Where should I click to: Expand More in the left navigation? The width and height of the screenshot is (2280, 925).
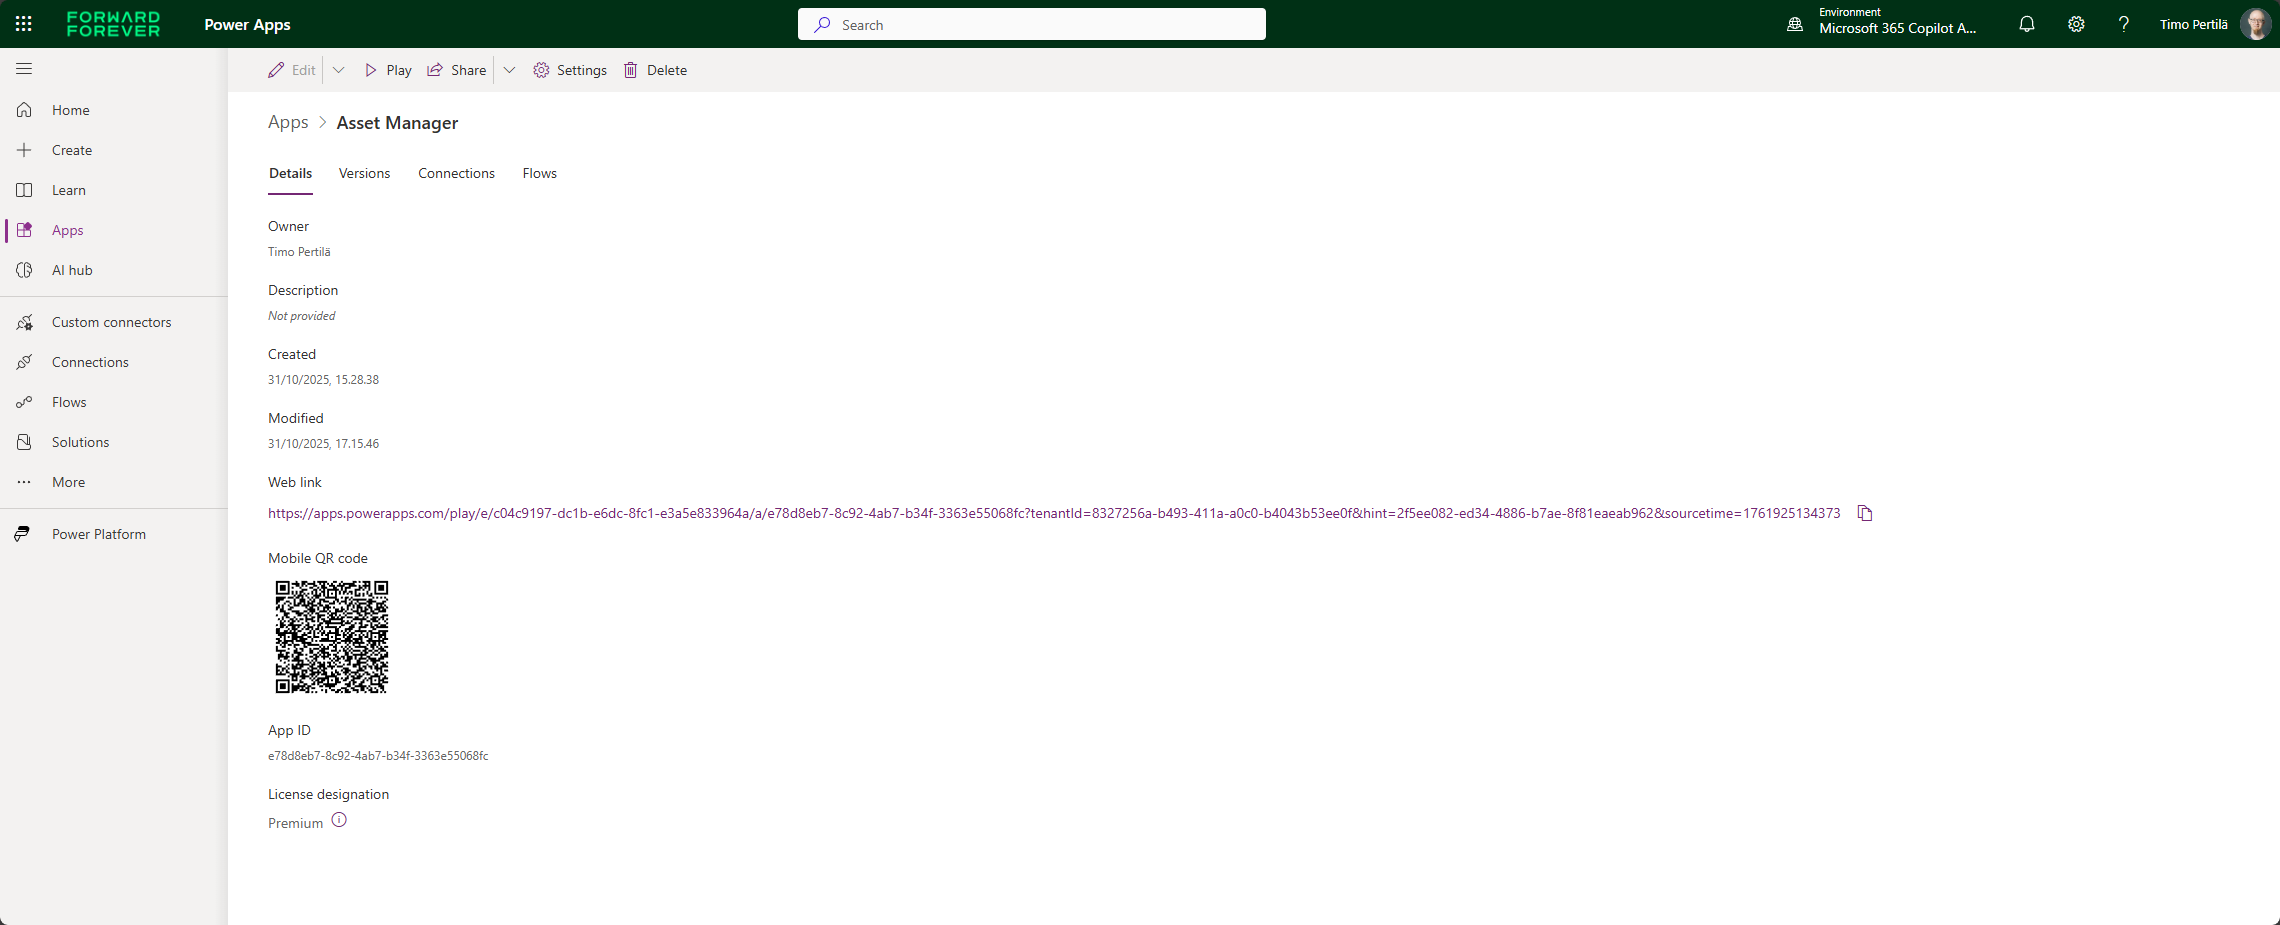pos(68,482)
